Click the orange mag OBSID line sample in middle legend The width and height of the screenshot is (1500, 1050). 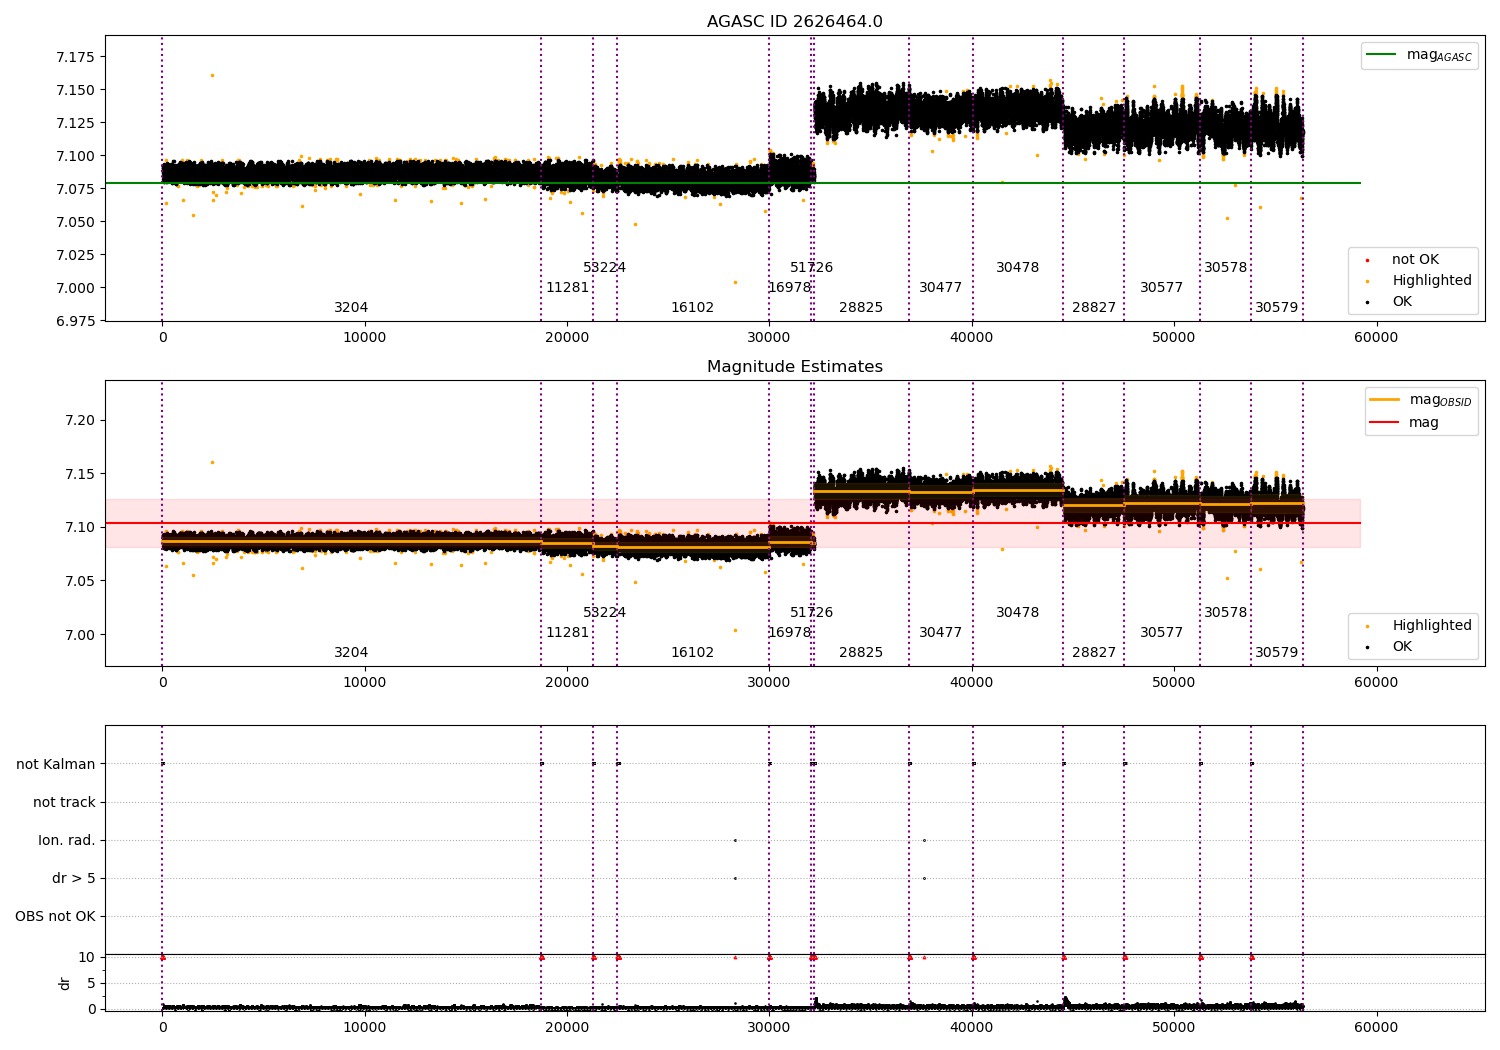point(1385,400)
